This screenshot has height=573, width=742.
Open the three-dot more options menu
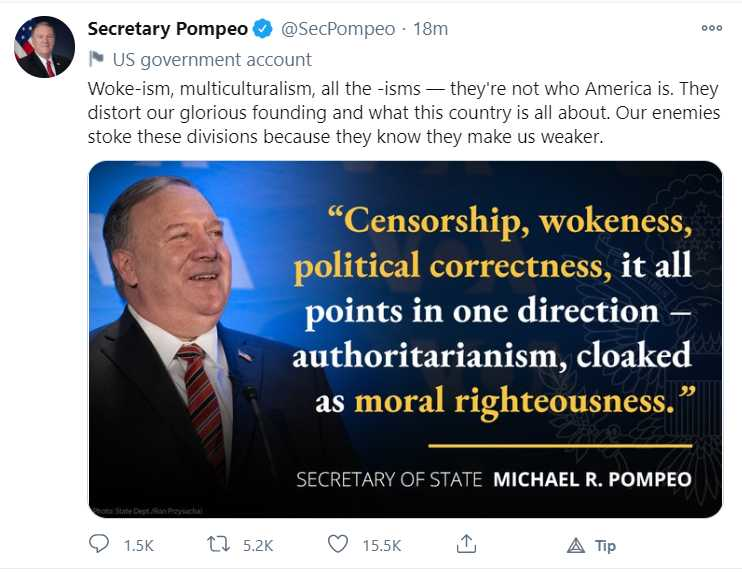(711, 28)
